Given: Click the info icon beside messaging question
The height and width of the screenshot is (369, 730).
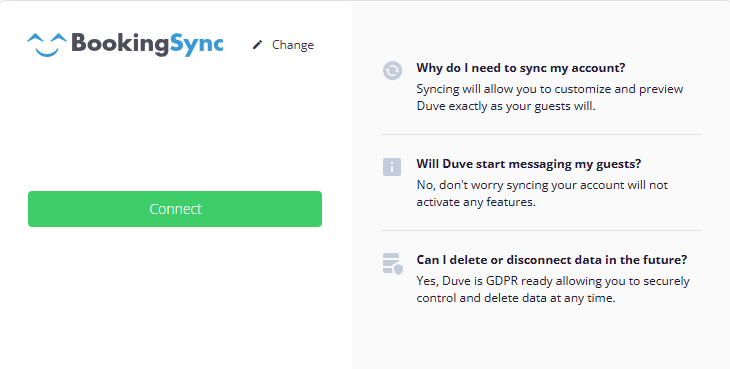Looking at the screenshot, I should click(392, 167).
